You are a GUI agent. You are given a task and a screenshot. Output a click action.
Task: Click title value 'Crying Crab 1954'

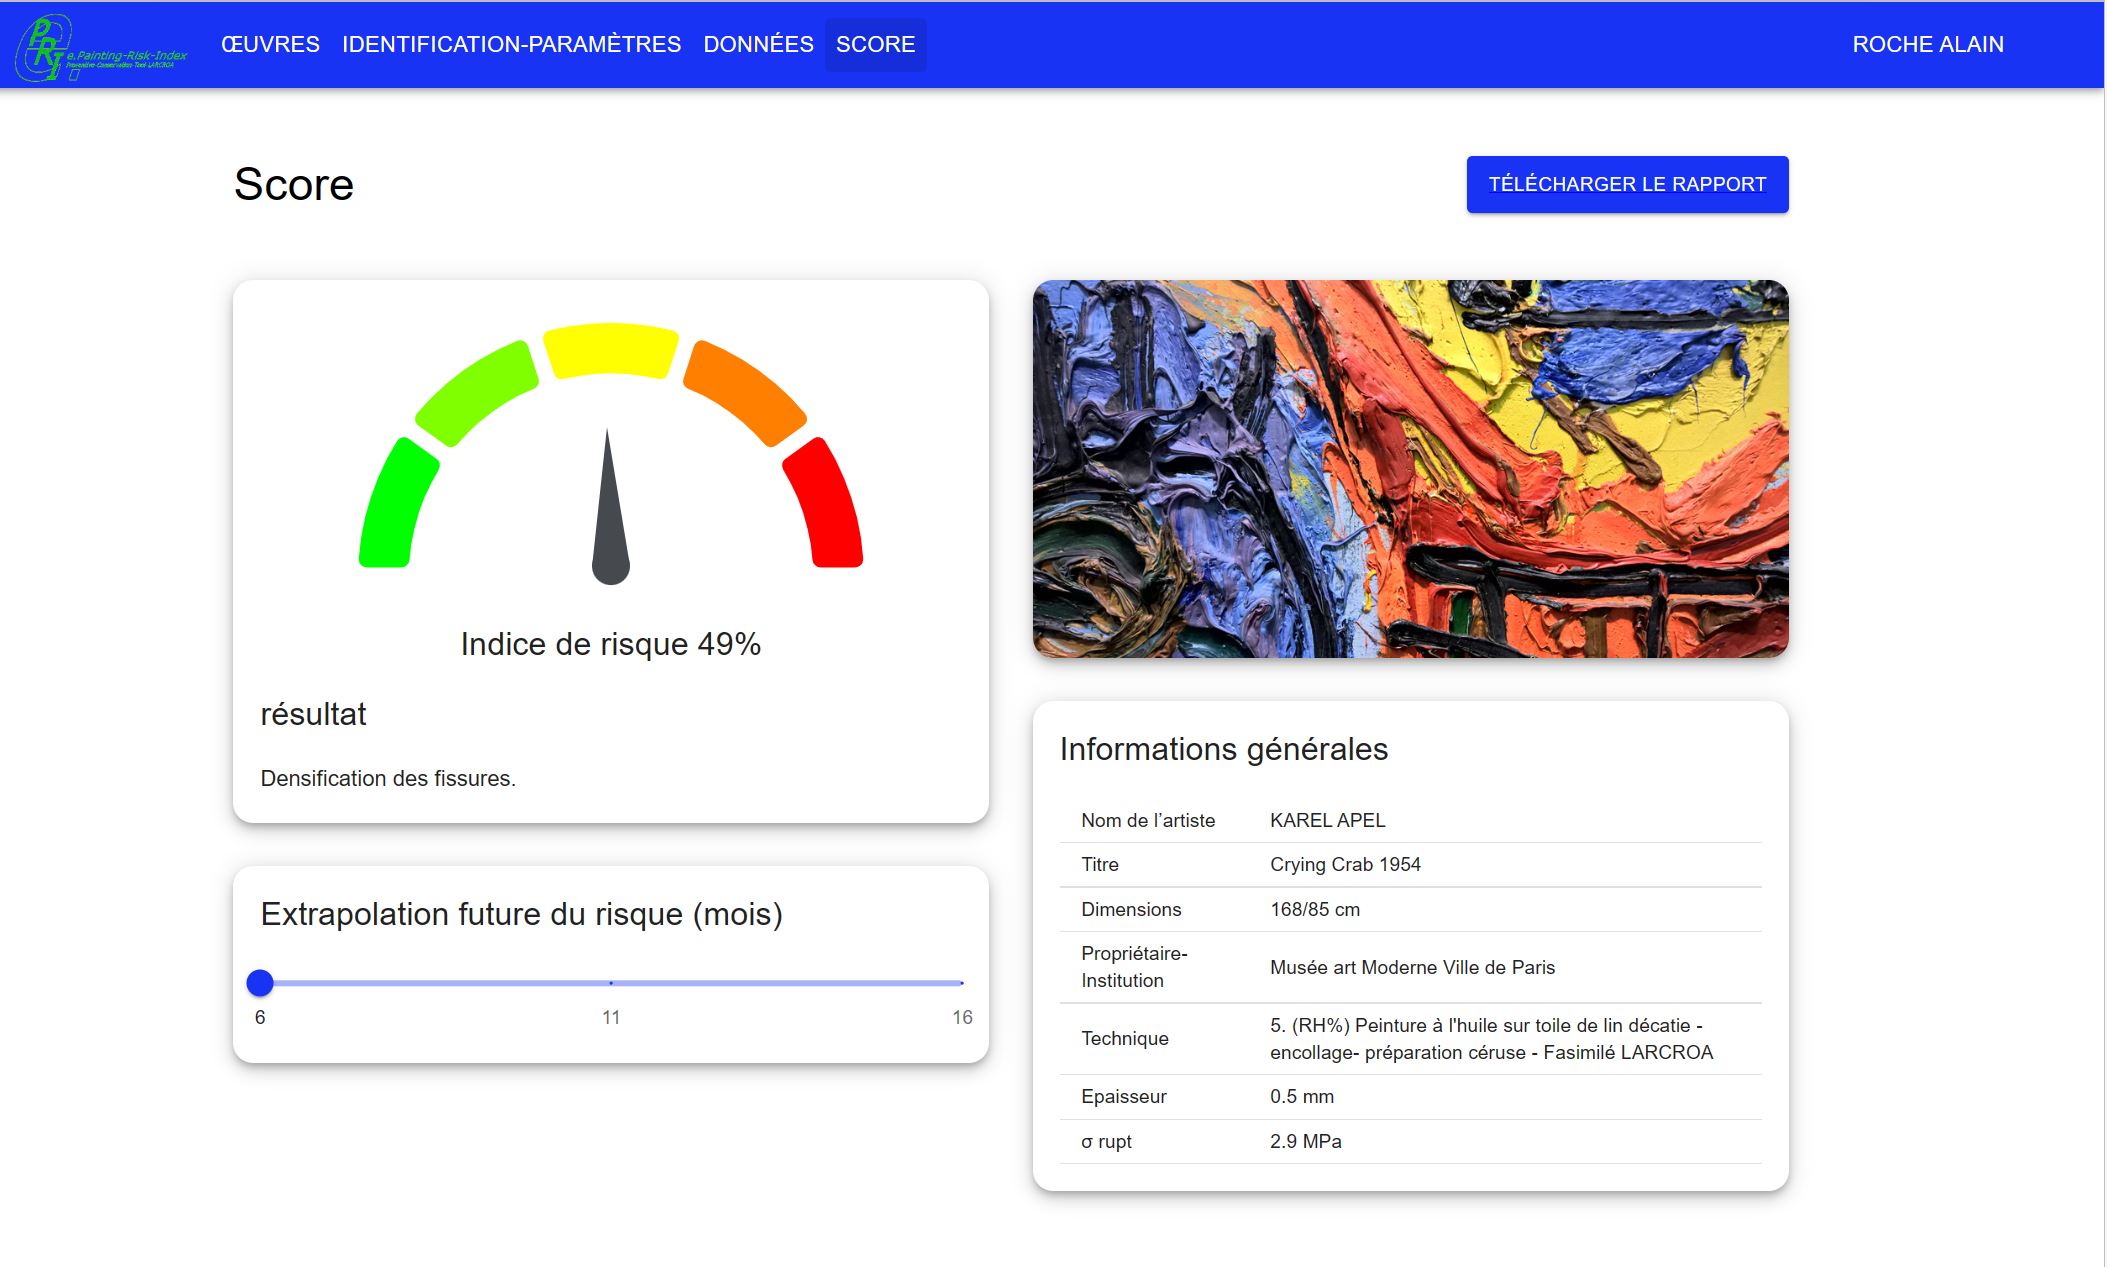coord(1345,864)
